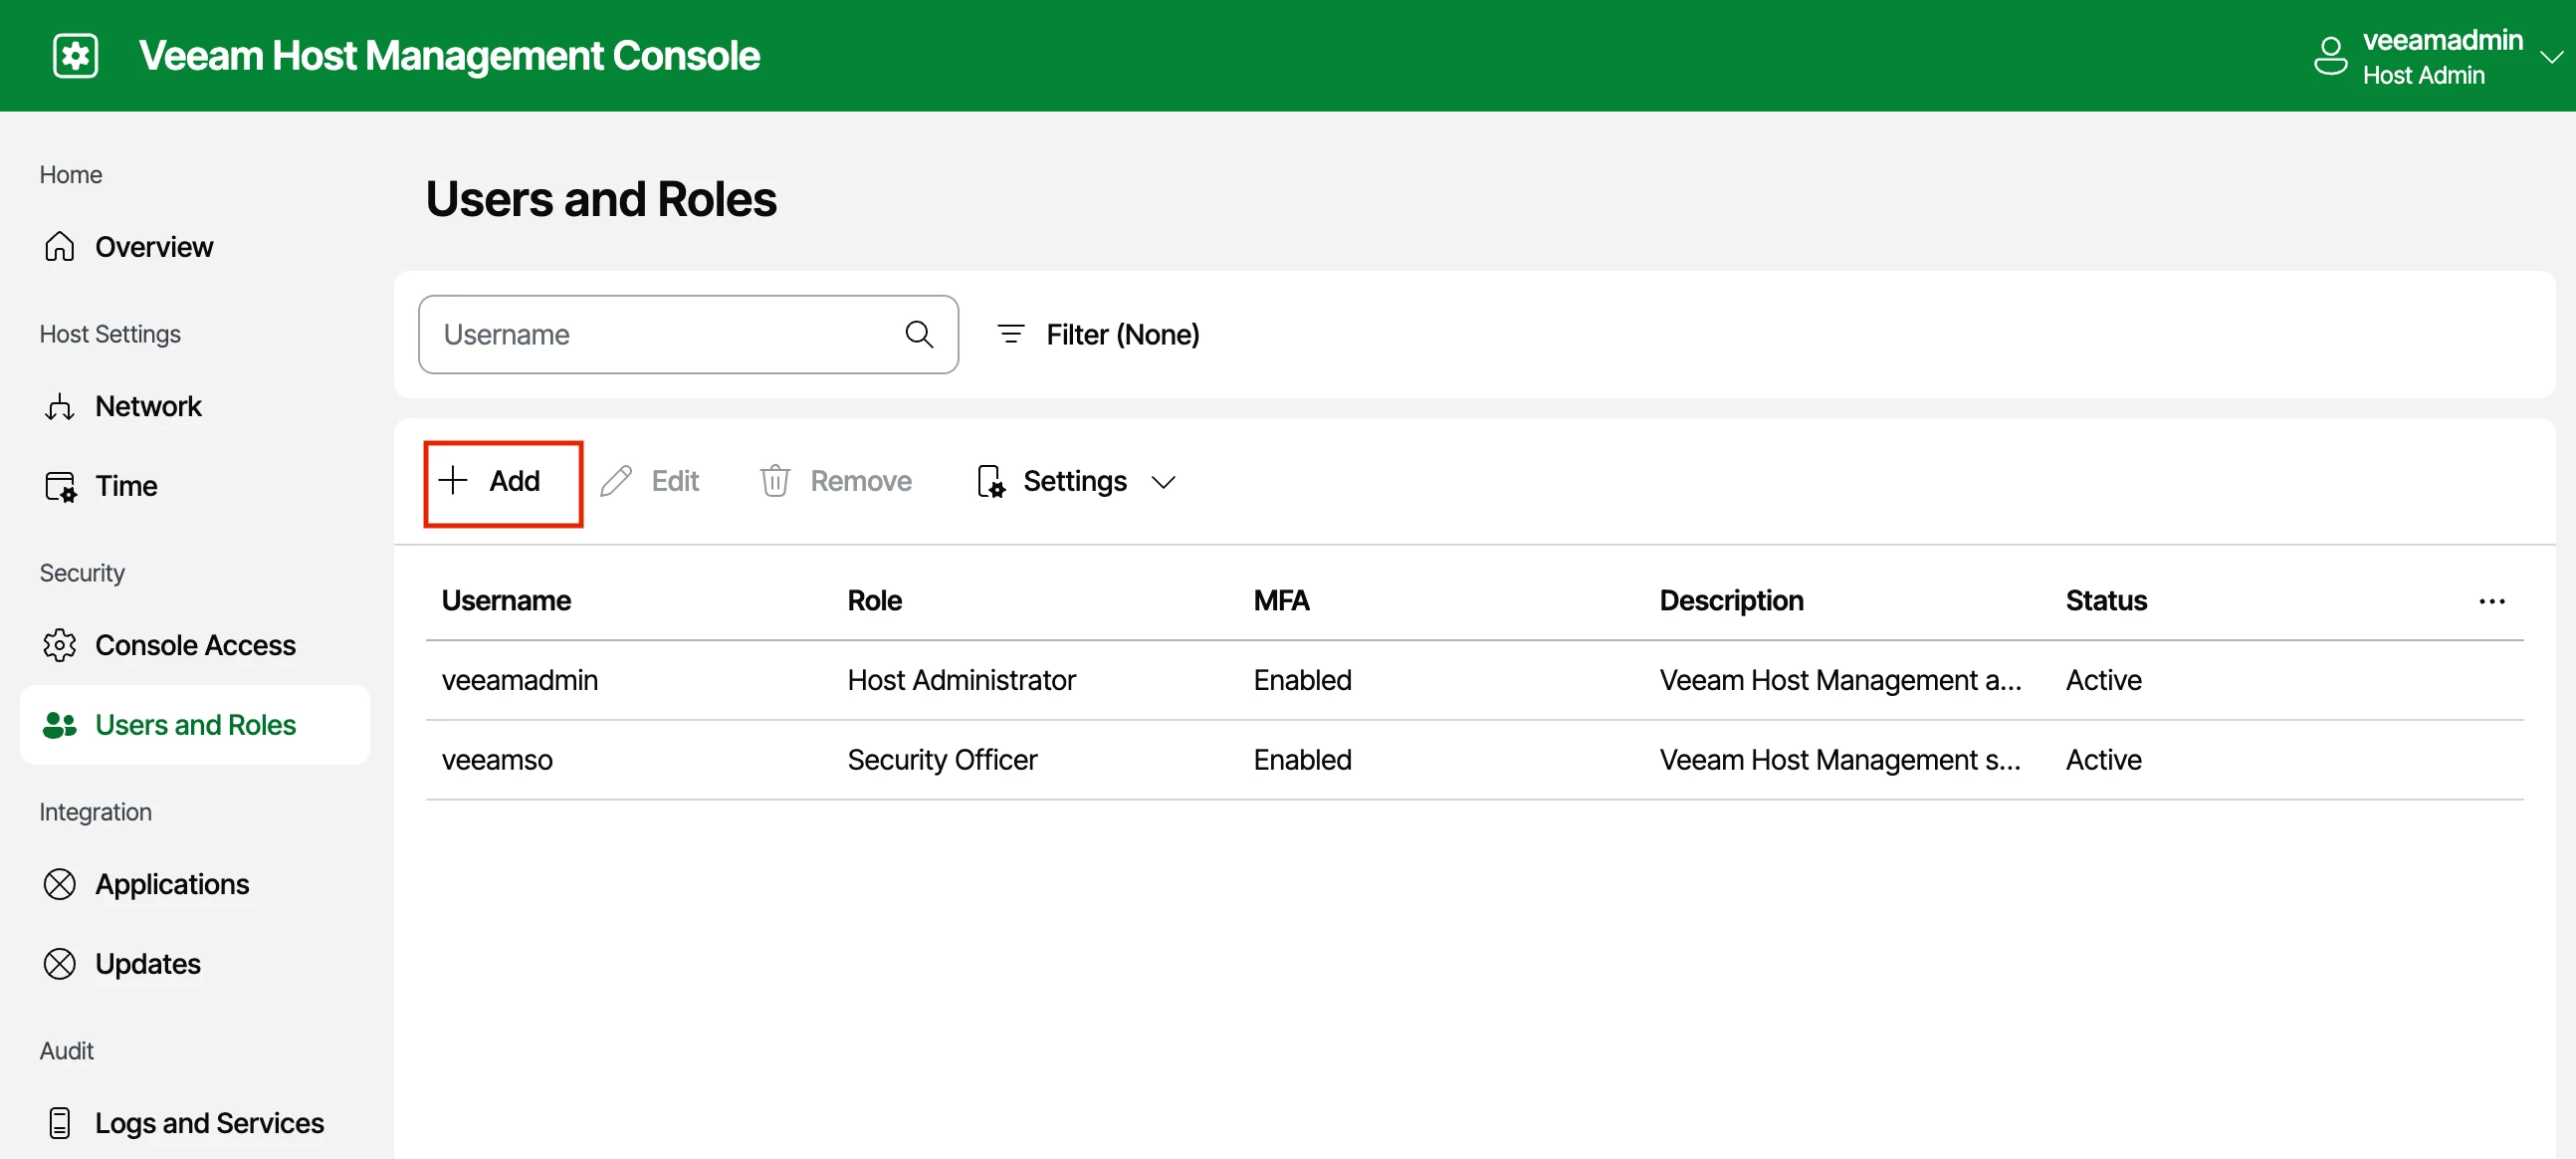Viewport: 2576px width, 1159px height.
Task: Click the Host Admin role label
Action: tap(2423, 75)
